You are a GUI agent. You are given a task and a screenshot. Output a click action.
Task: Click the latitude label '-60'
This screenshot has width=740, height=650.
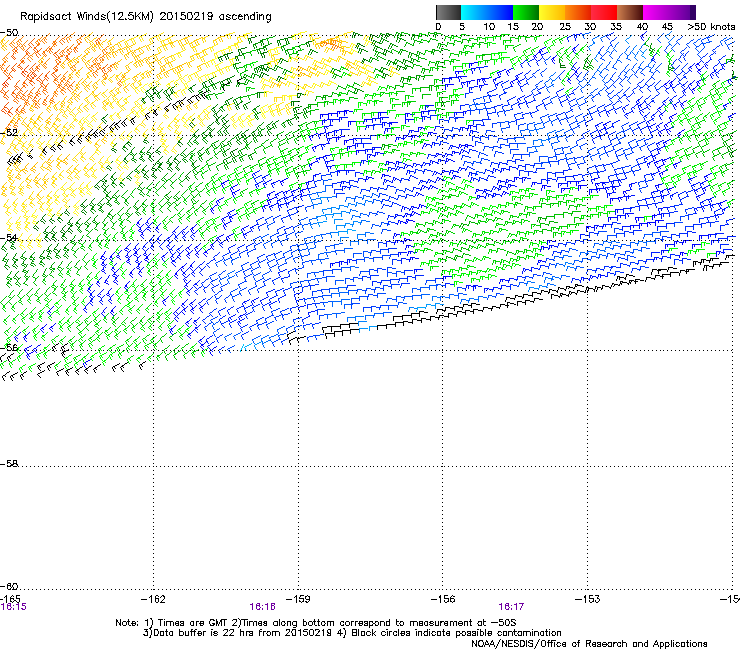click(x=9, y=587)
